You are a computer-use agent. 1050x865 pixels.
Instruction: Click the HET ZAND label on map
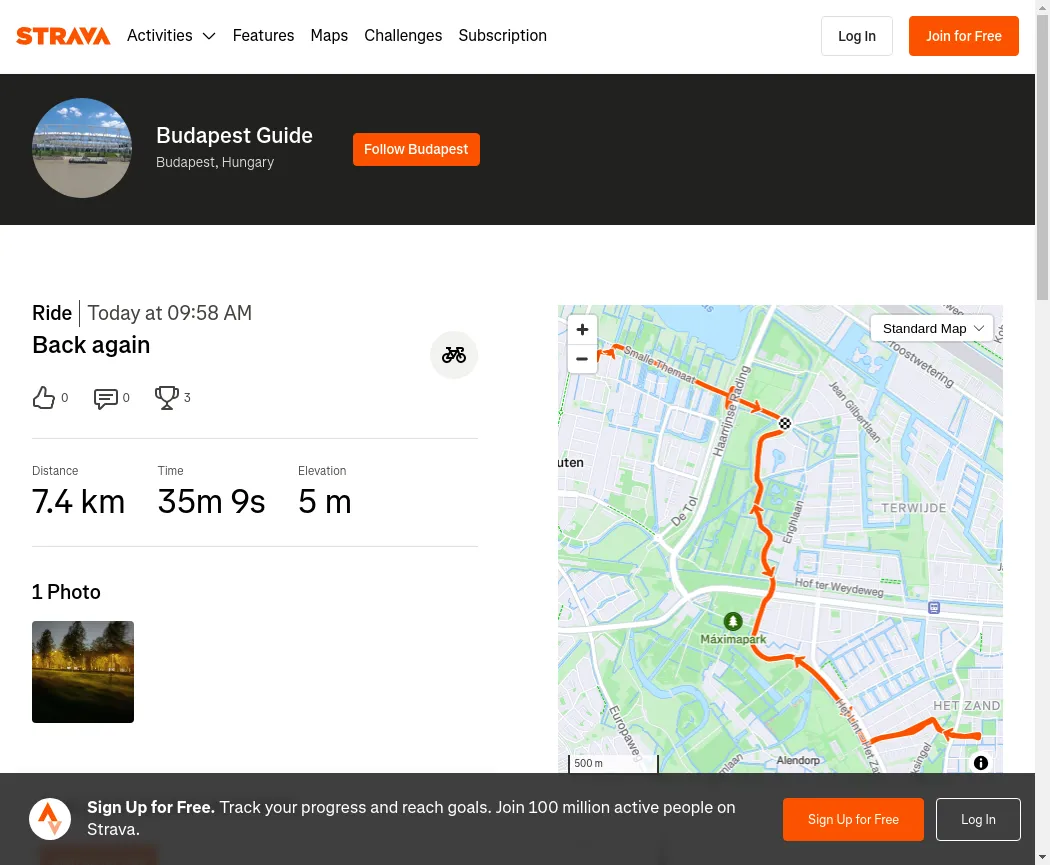(x=966, y=706)
